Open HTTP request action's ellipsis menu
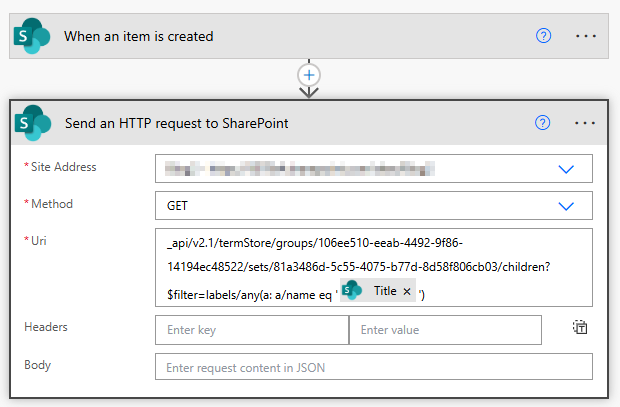 coord(586,124)
